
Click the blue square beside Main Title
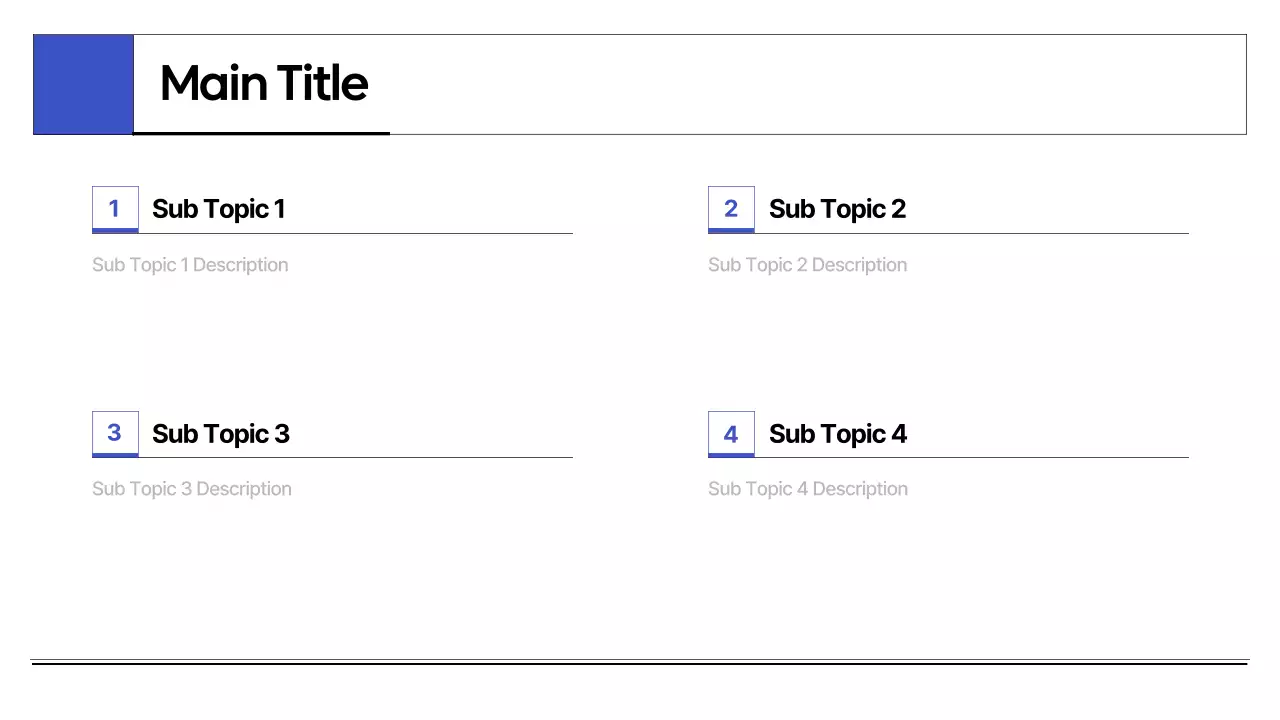coord(83,84)
